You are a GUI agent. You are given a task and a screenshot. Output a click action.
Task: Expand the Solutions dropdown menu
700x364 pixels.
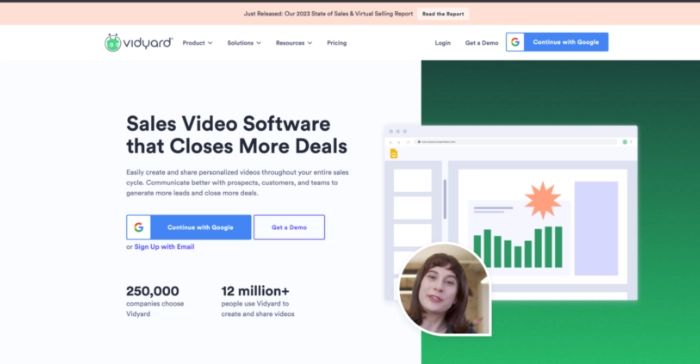click(x=244, y=43)
